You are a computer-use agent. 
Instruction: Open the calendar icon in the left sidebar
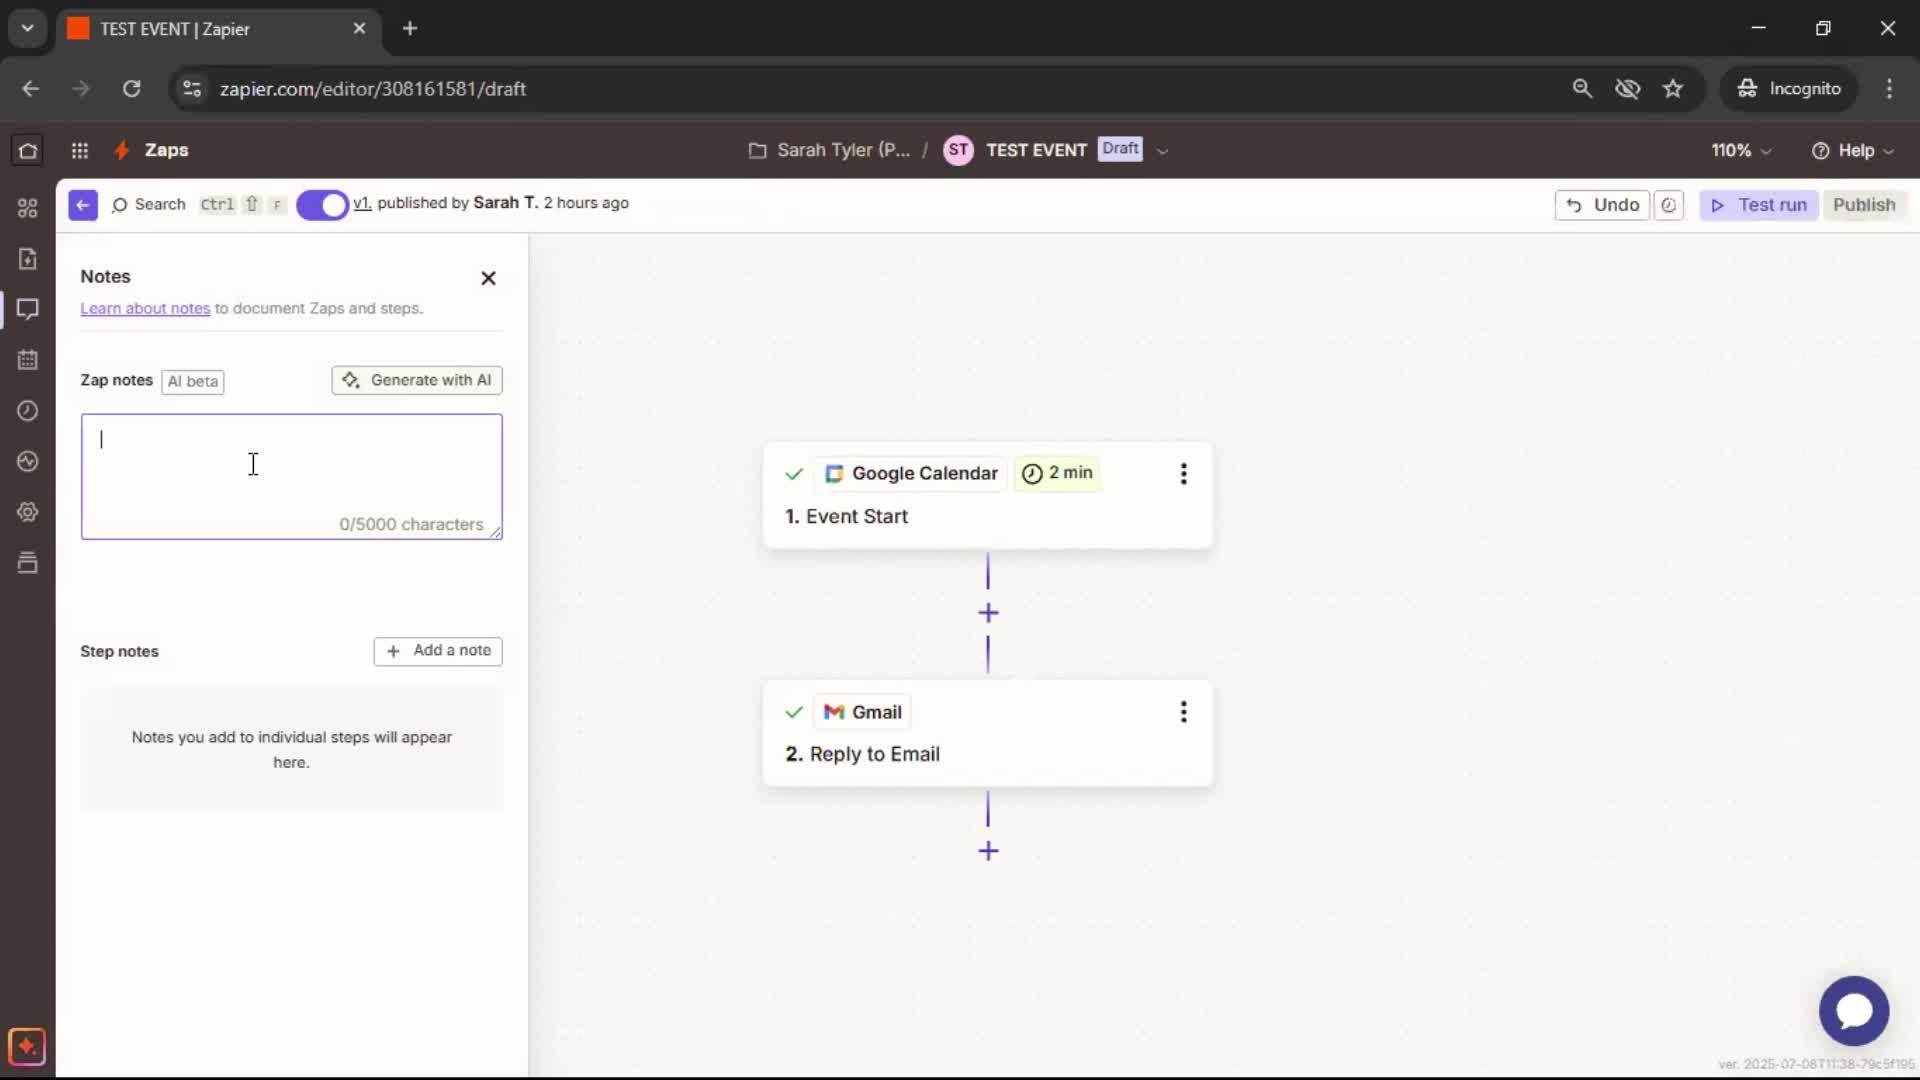[28, 360]
